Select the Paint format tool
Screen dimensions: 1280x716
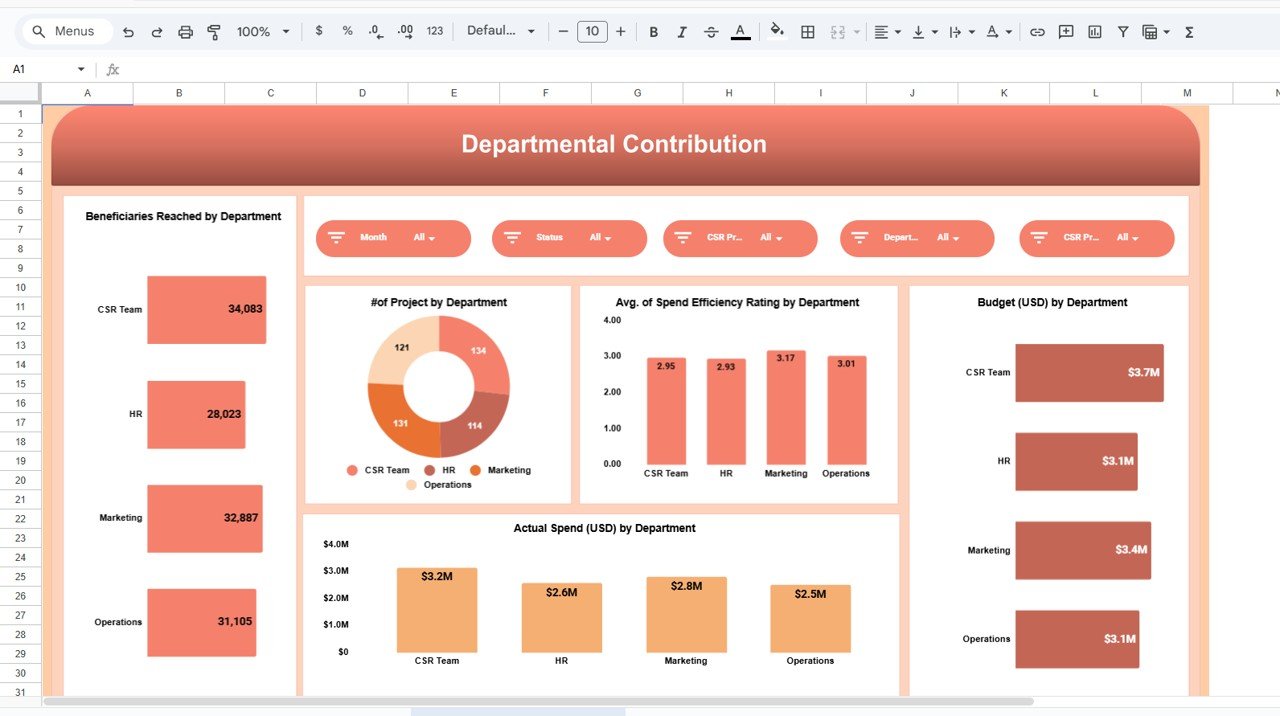213,32
